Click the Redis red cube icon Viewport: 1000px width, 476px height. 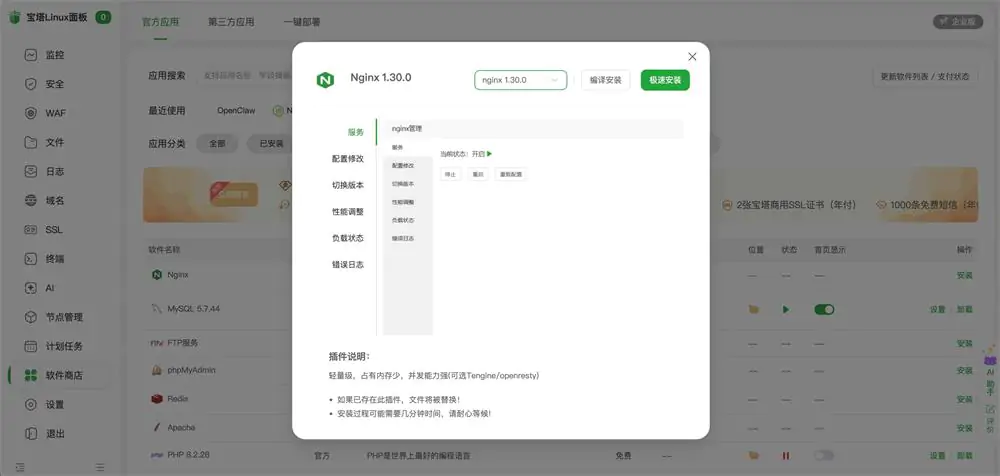156,399
